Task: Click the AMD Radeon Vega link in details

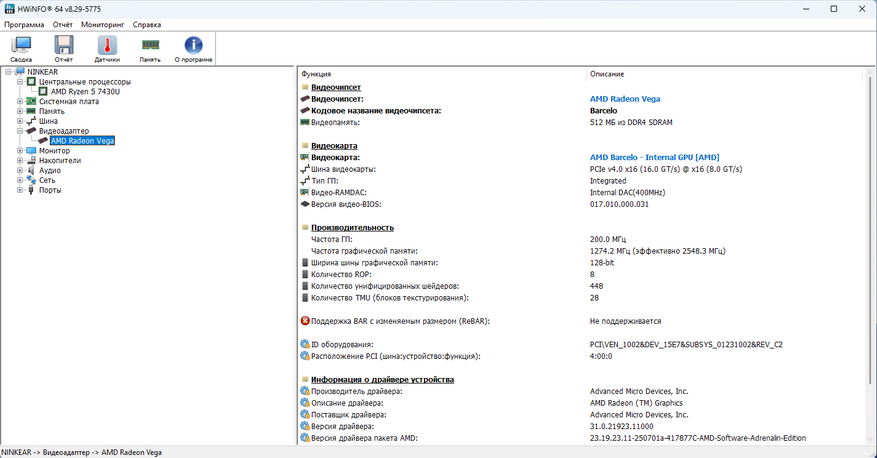Action: 625,99
